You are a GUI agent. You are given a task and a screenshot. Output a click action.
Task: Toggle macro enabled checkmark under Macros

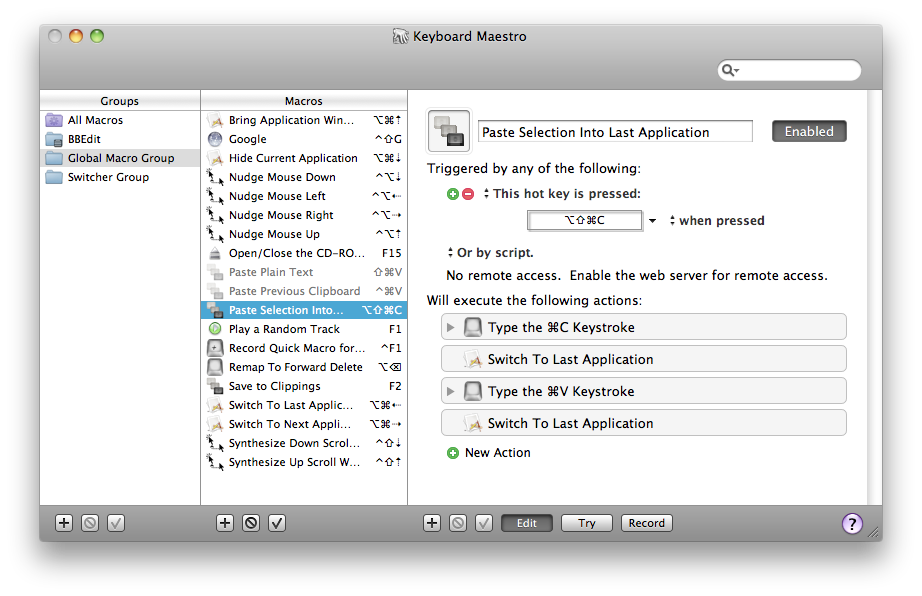277,523
